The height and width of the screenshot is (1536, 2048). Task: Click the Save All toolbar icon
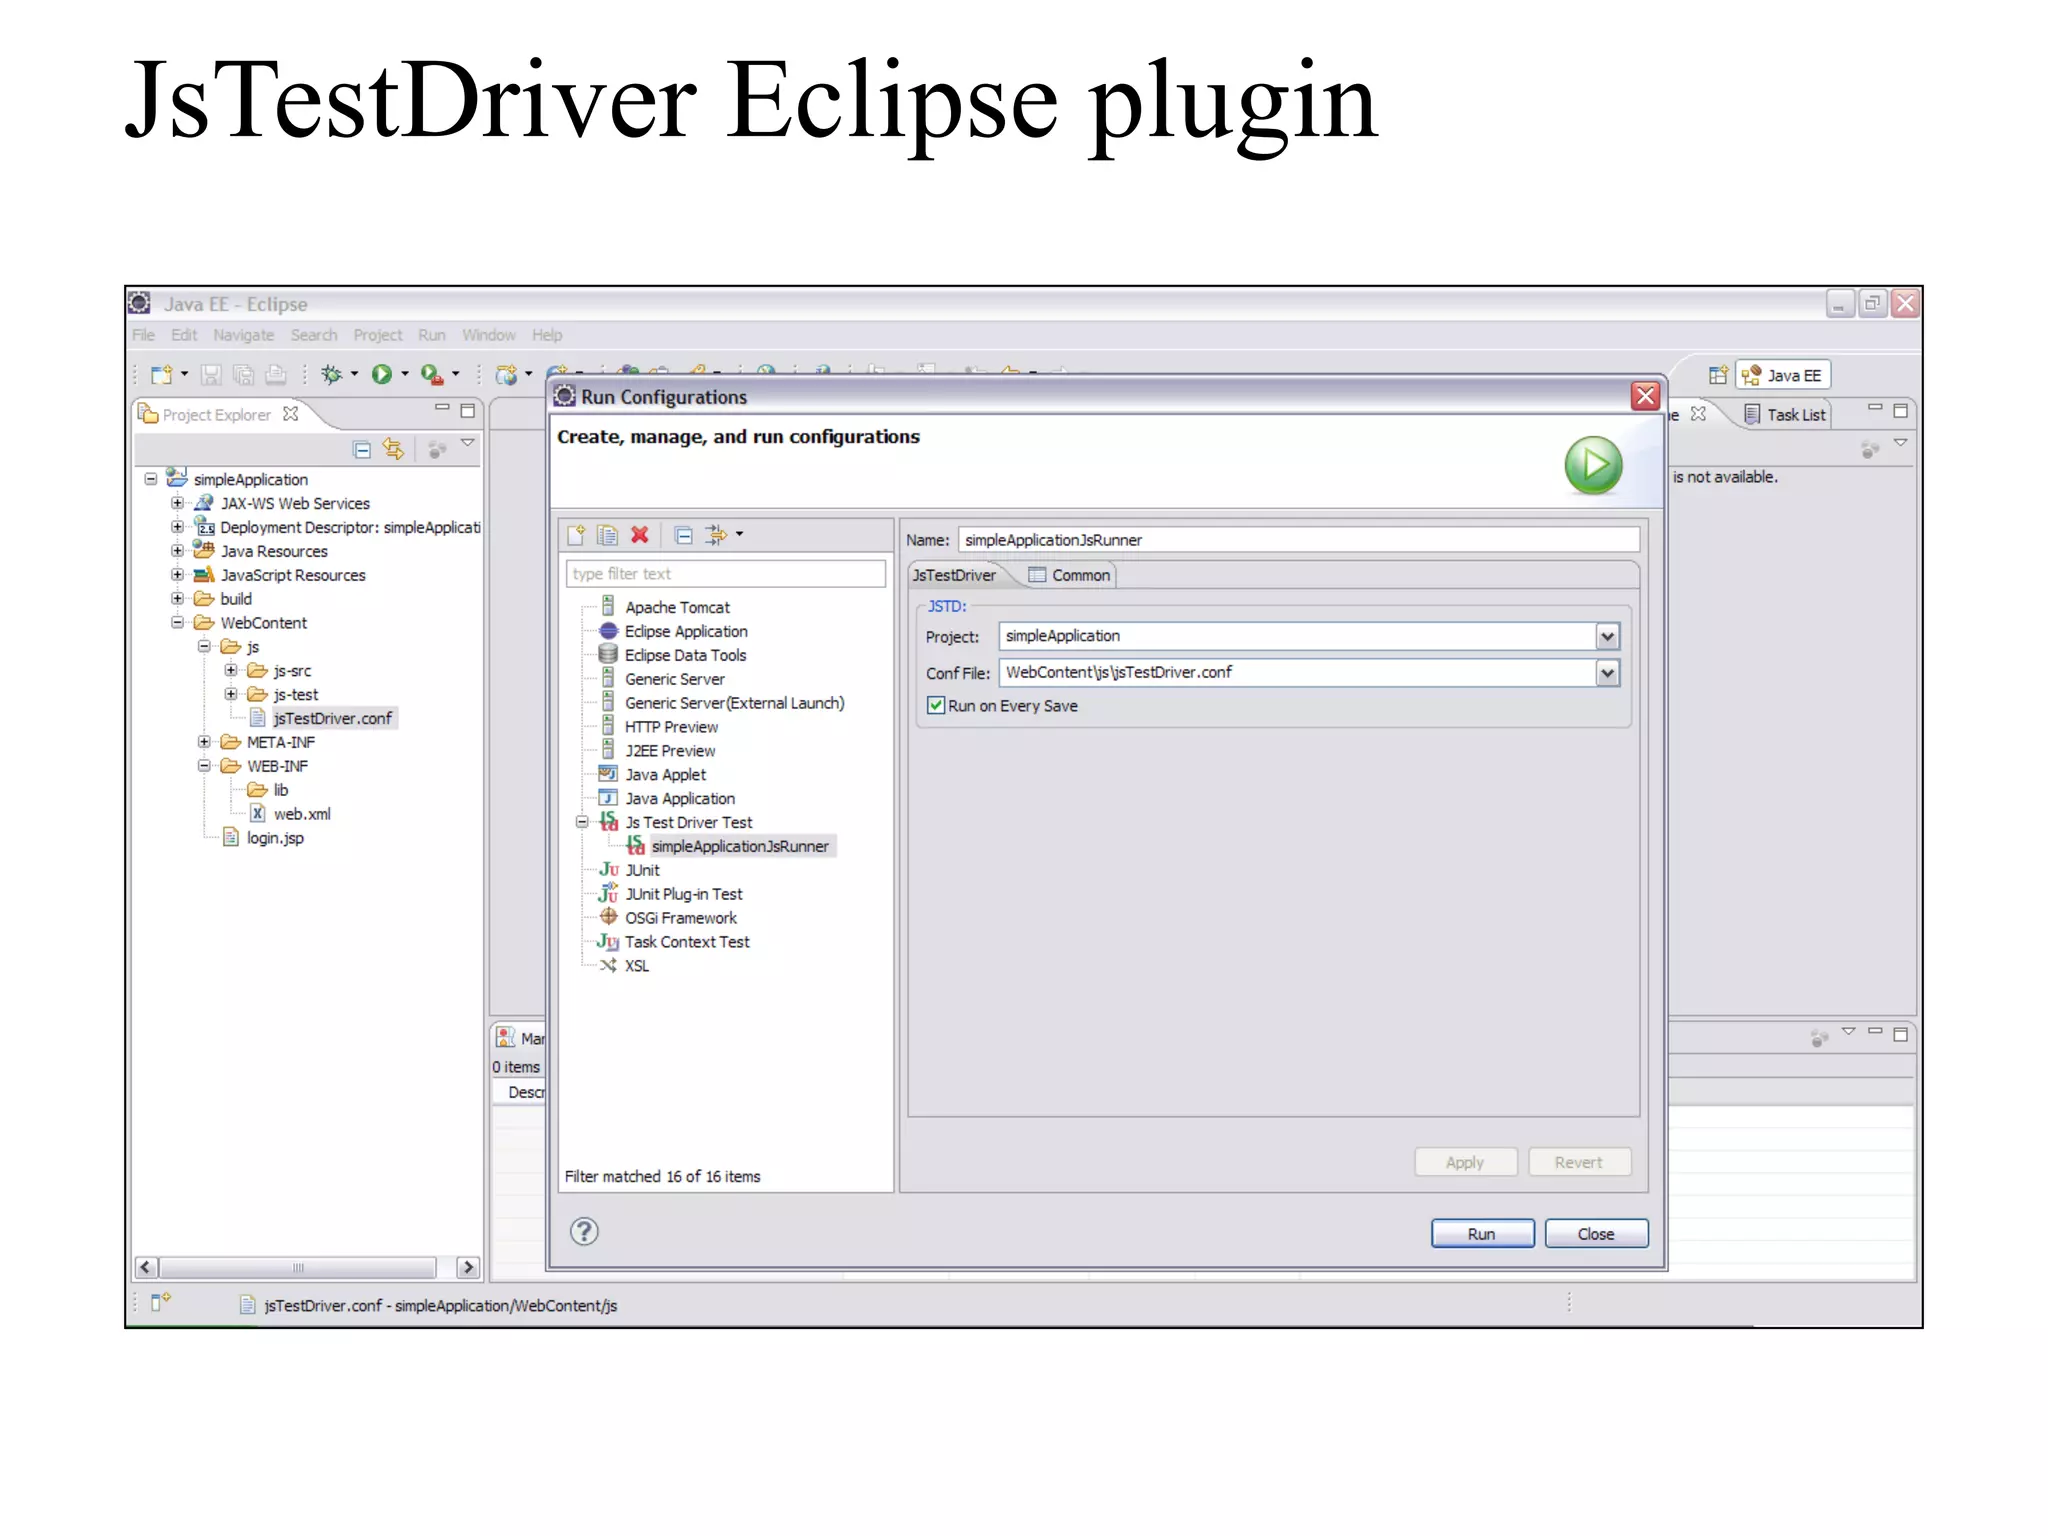[243, 375]
